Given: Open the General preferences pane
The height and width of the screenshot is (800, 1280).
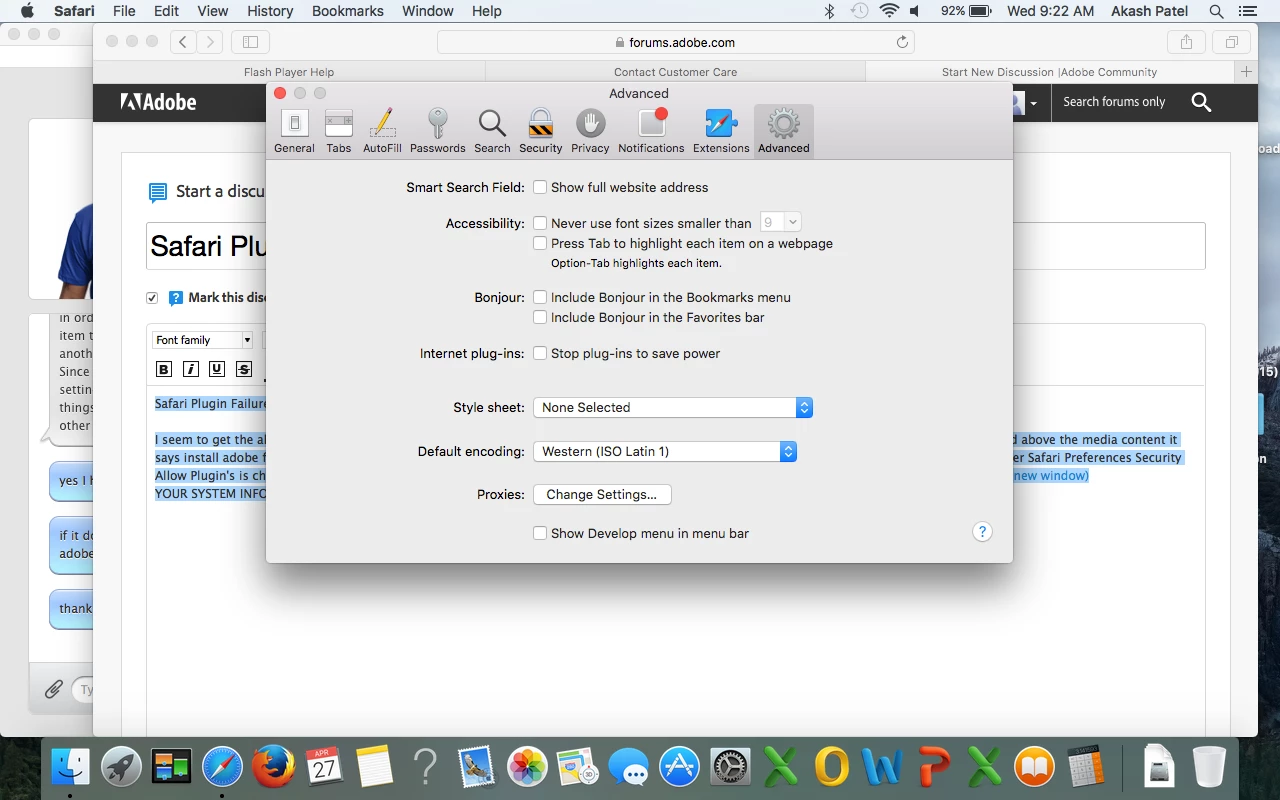Looking at the screenshot, I should click(294, 132).
